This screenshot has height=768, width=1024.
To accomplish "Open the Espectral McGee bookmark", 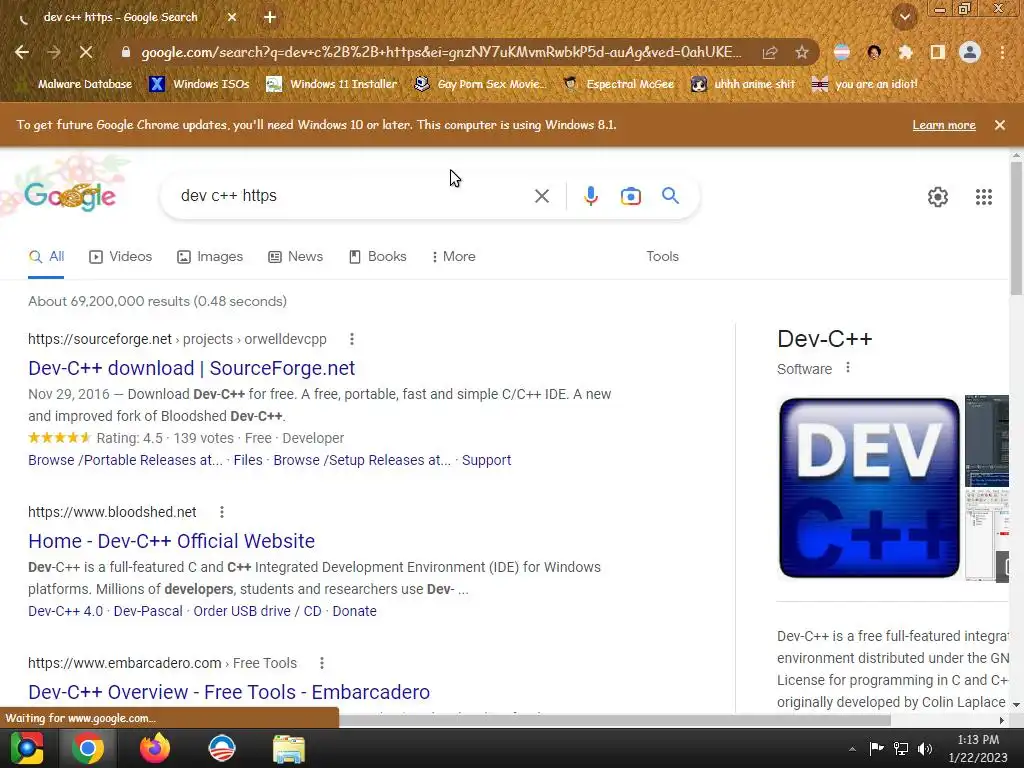I will pyautogui.click(x=618, y=84).
